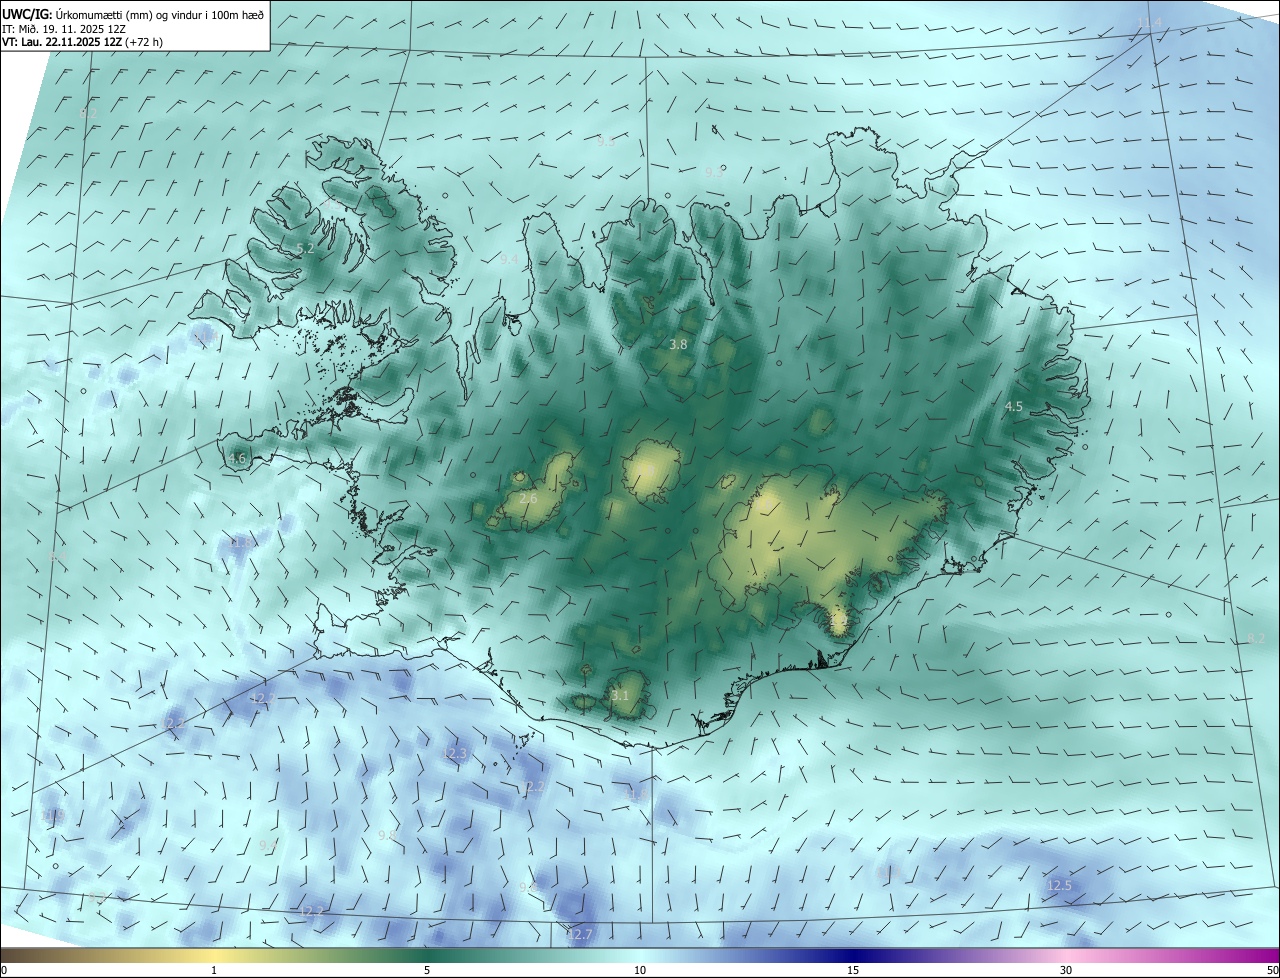
Task: Click the 5 tick on the color scale
Action: coord(427,971)
